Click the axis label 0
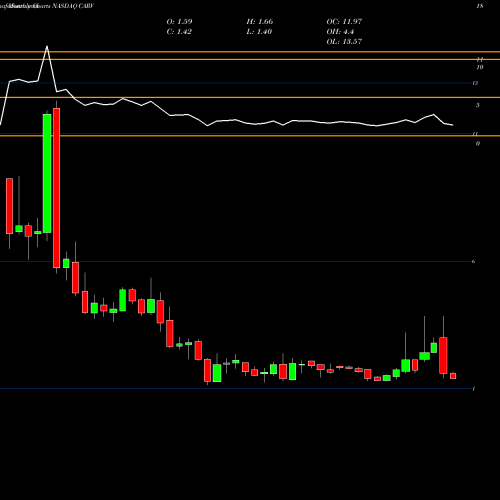 [478, 144]
